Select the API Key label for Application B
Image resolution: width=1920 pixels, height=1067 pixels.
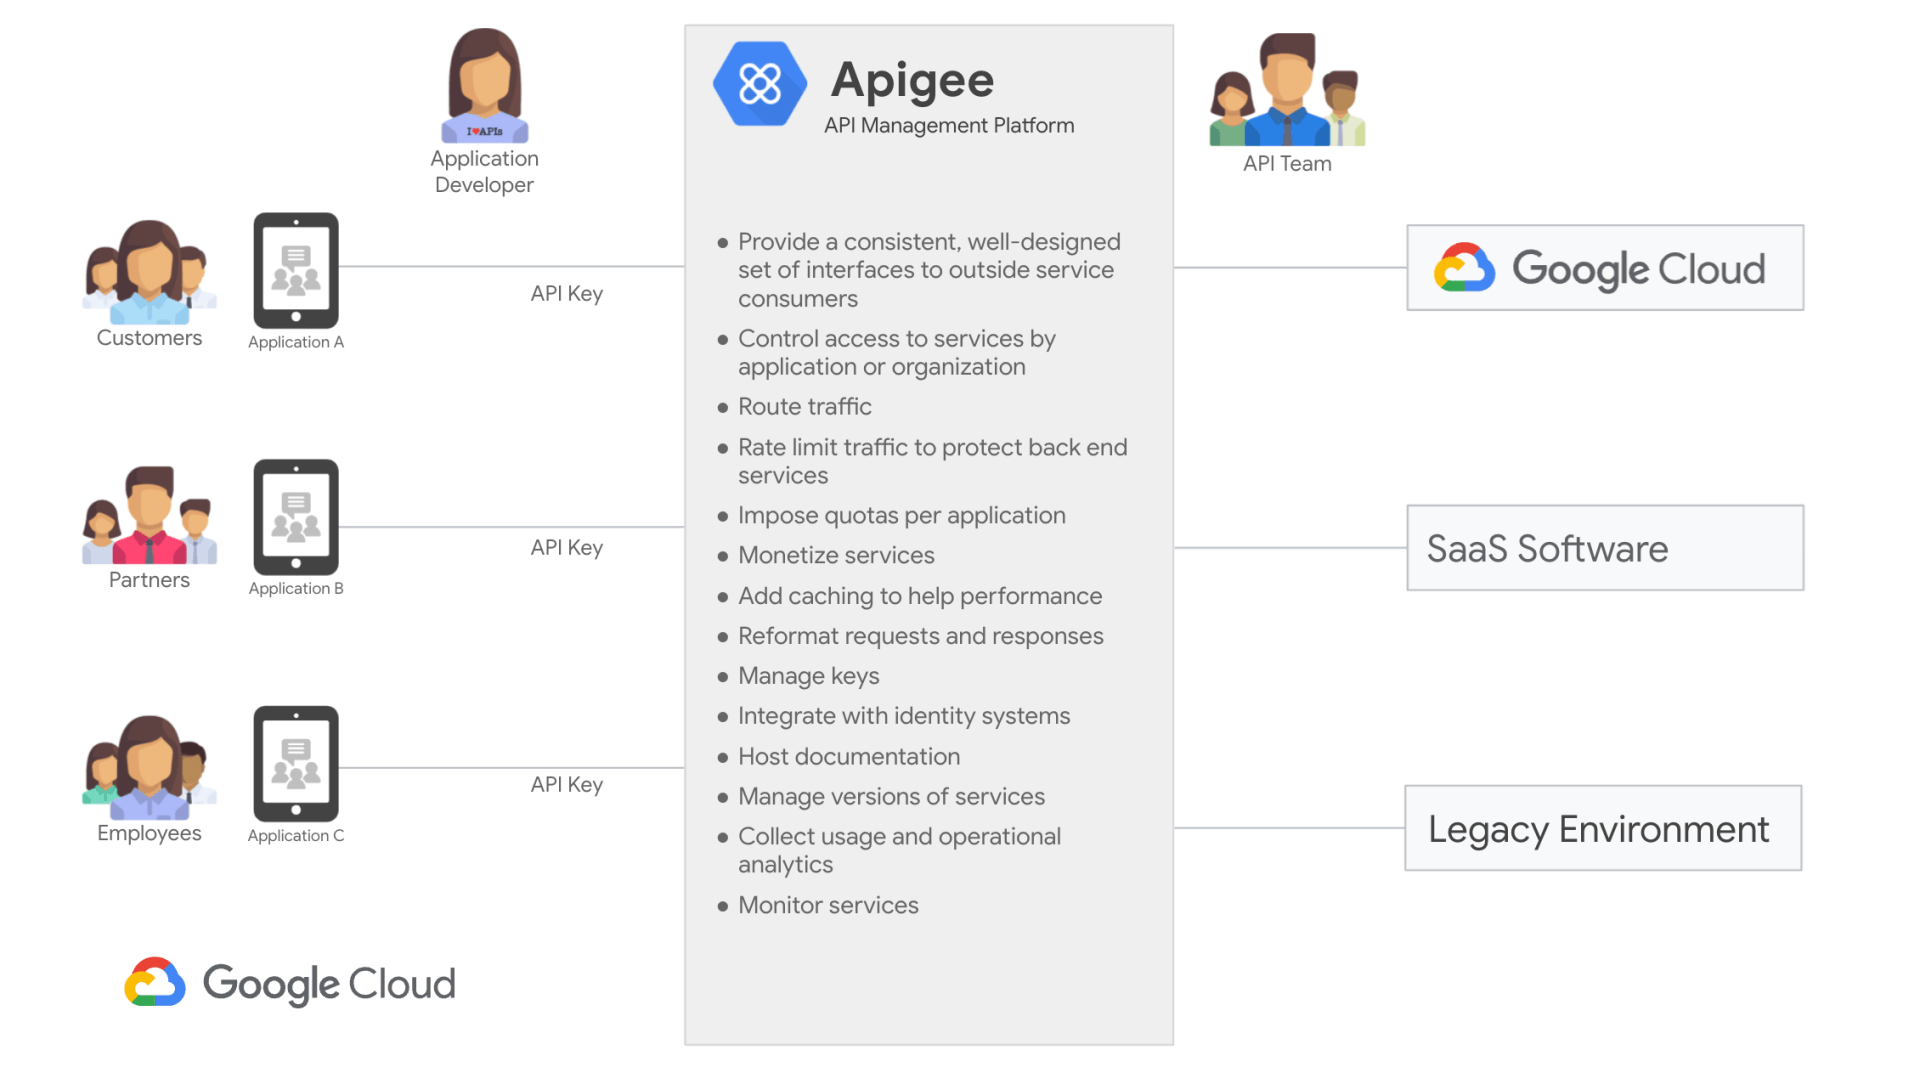(567, 548)
